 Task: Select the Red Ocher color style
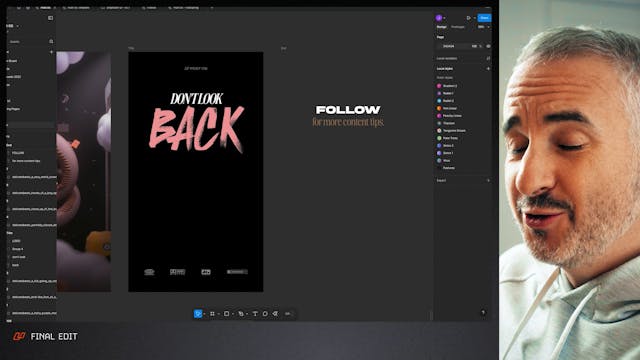coord(450,108)
